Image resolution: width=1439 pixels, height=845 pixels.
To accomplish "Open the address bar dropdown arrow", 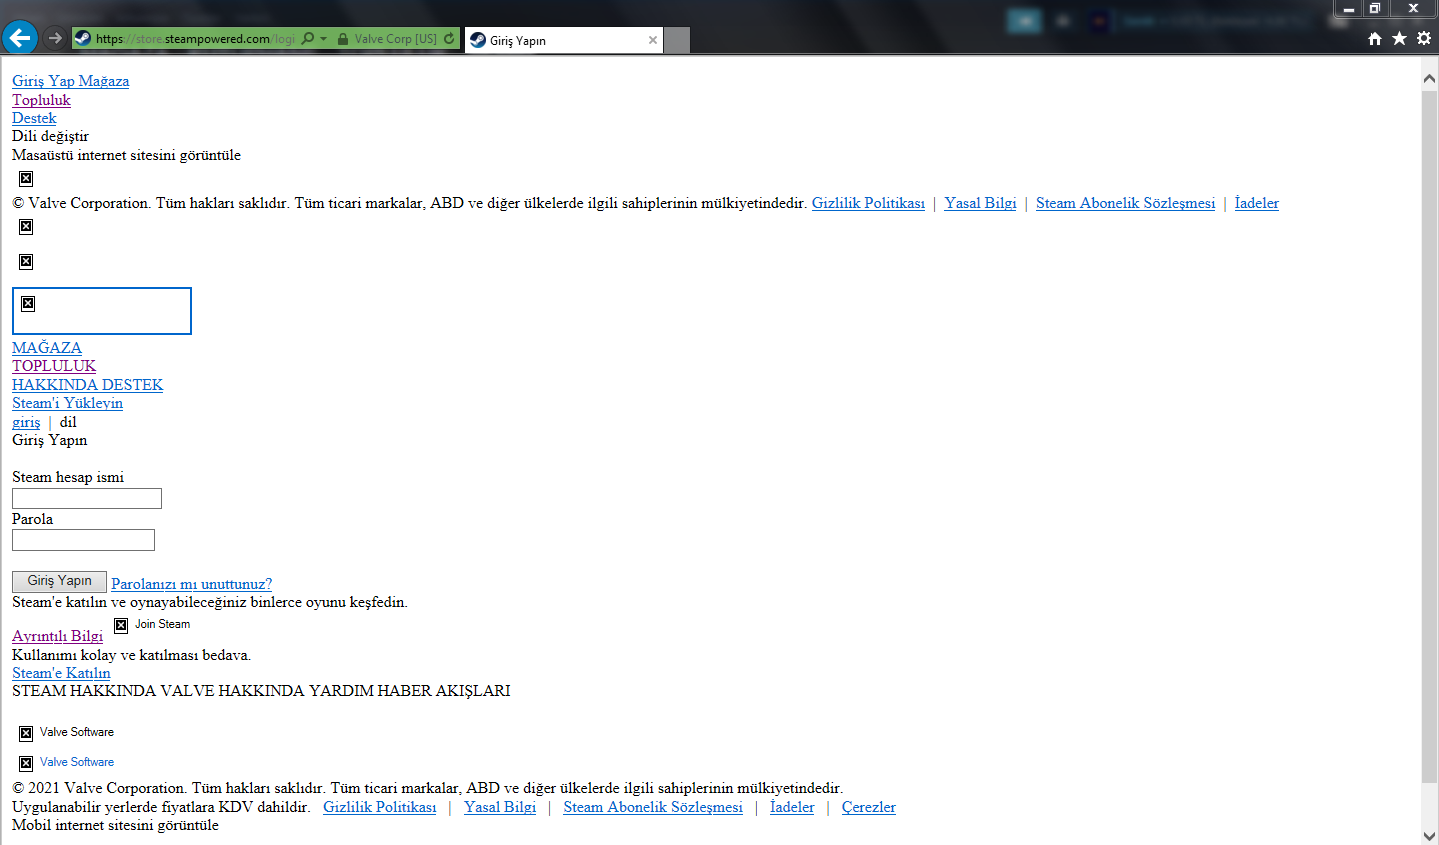I will (323, 39).
